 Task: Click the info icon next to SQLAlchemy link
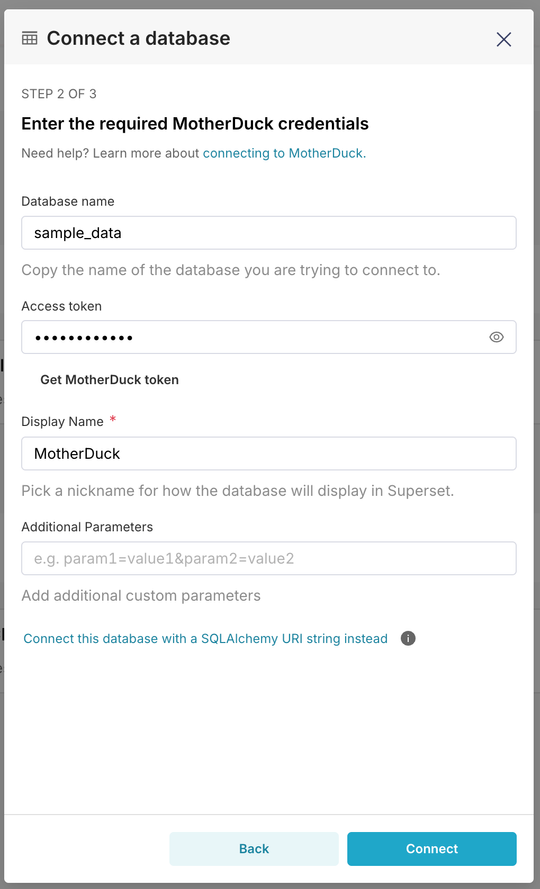pos(408,638)
